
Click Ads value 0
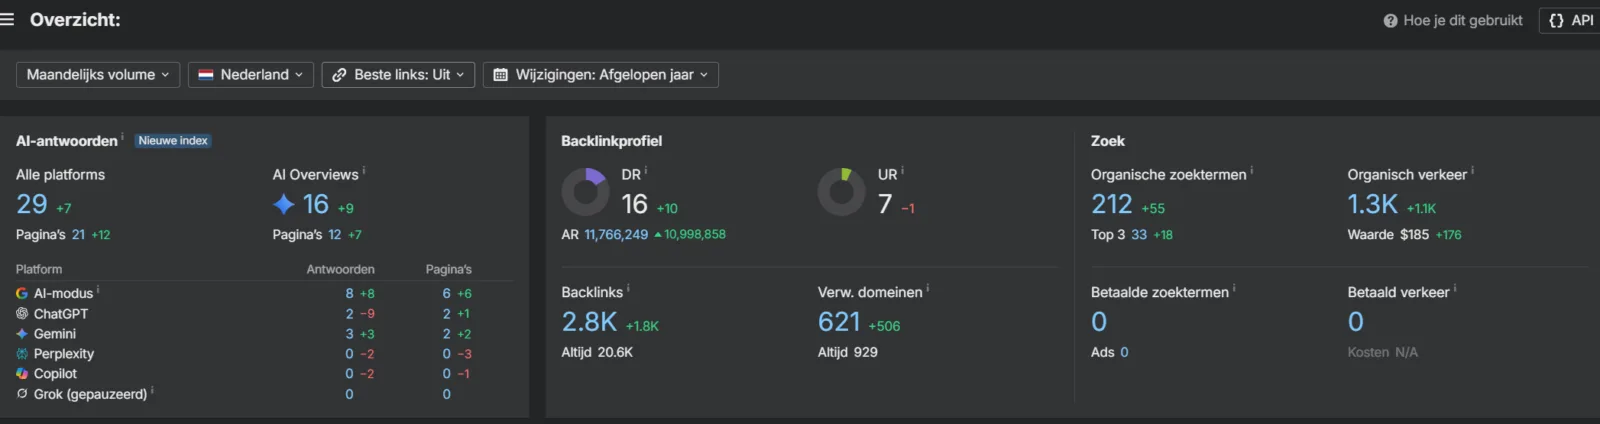1124,352
